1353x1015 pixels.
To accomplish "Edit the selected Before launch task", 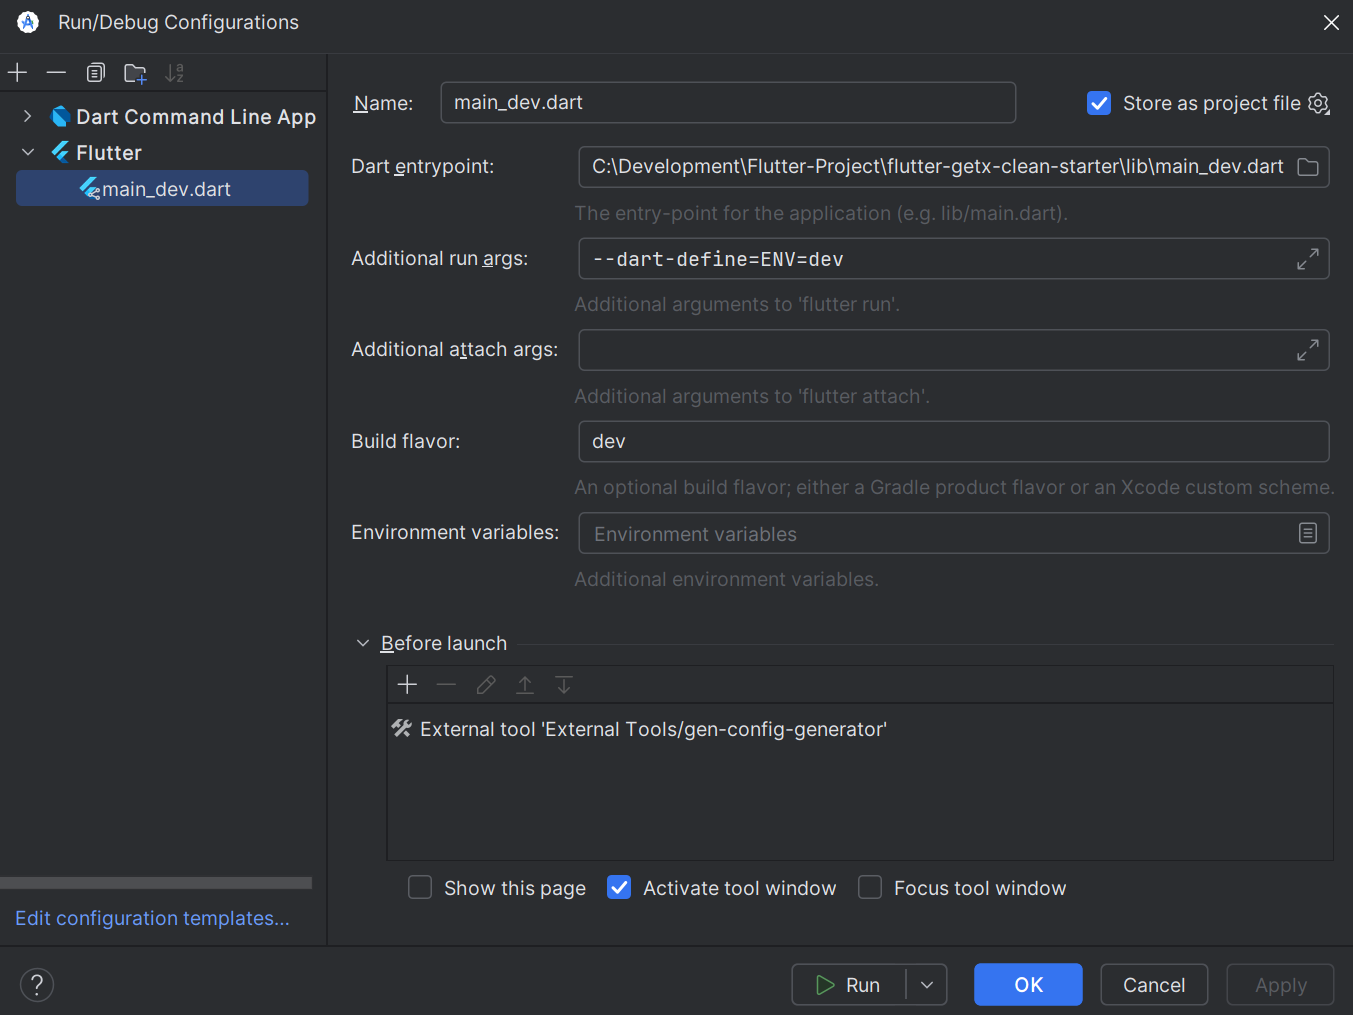I will pyautogui.click(x=486, y=684).
